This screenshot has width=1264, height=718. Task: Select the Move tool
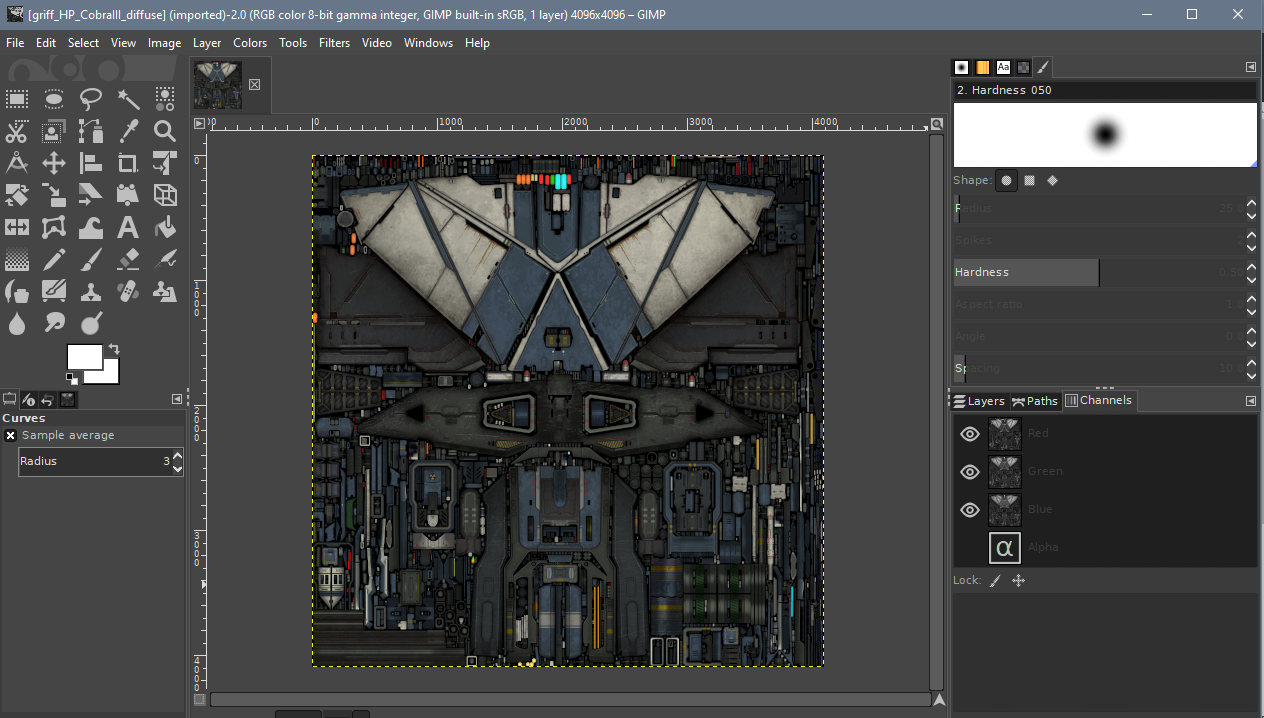(x=54, y=163)
